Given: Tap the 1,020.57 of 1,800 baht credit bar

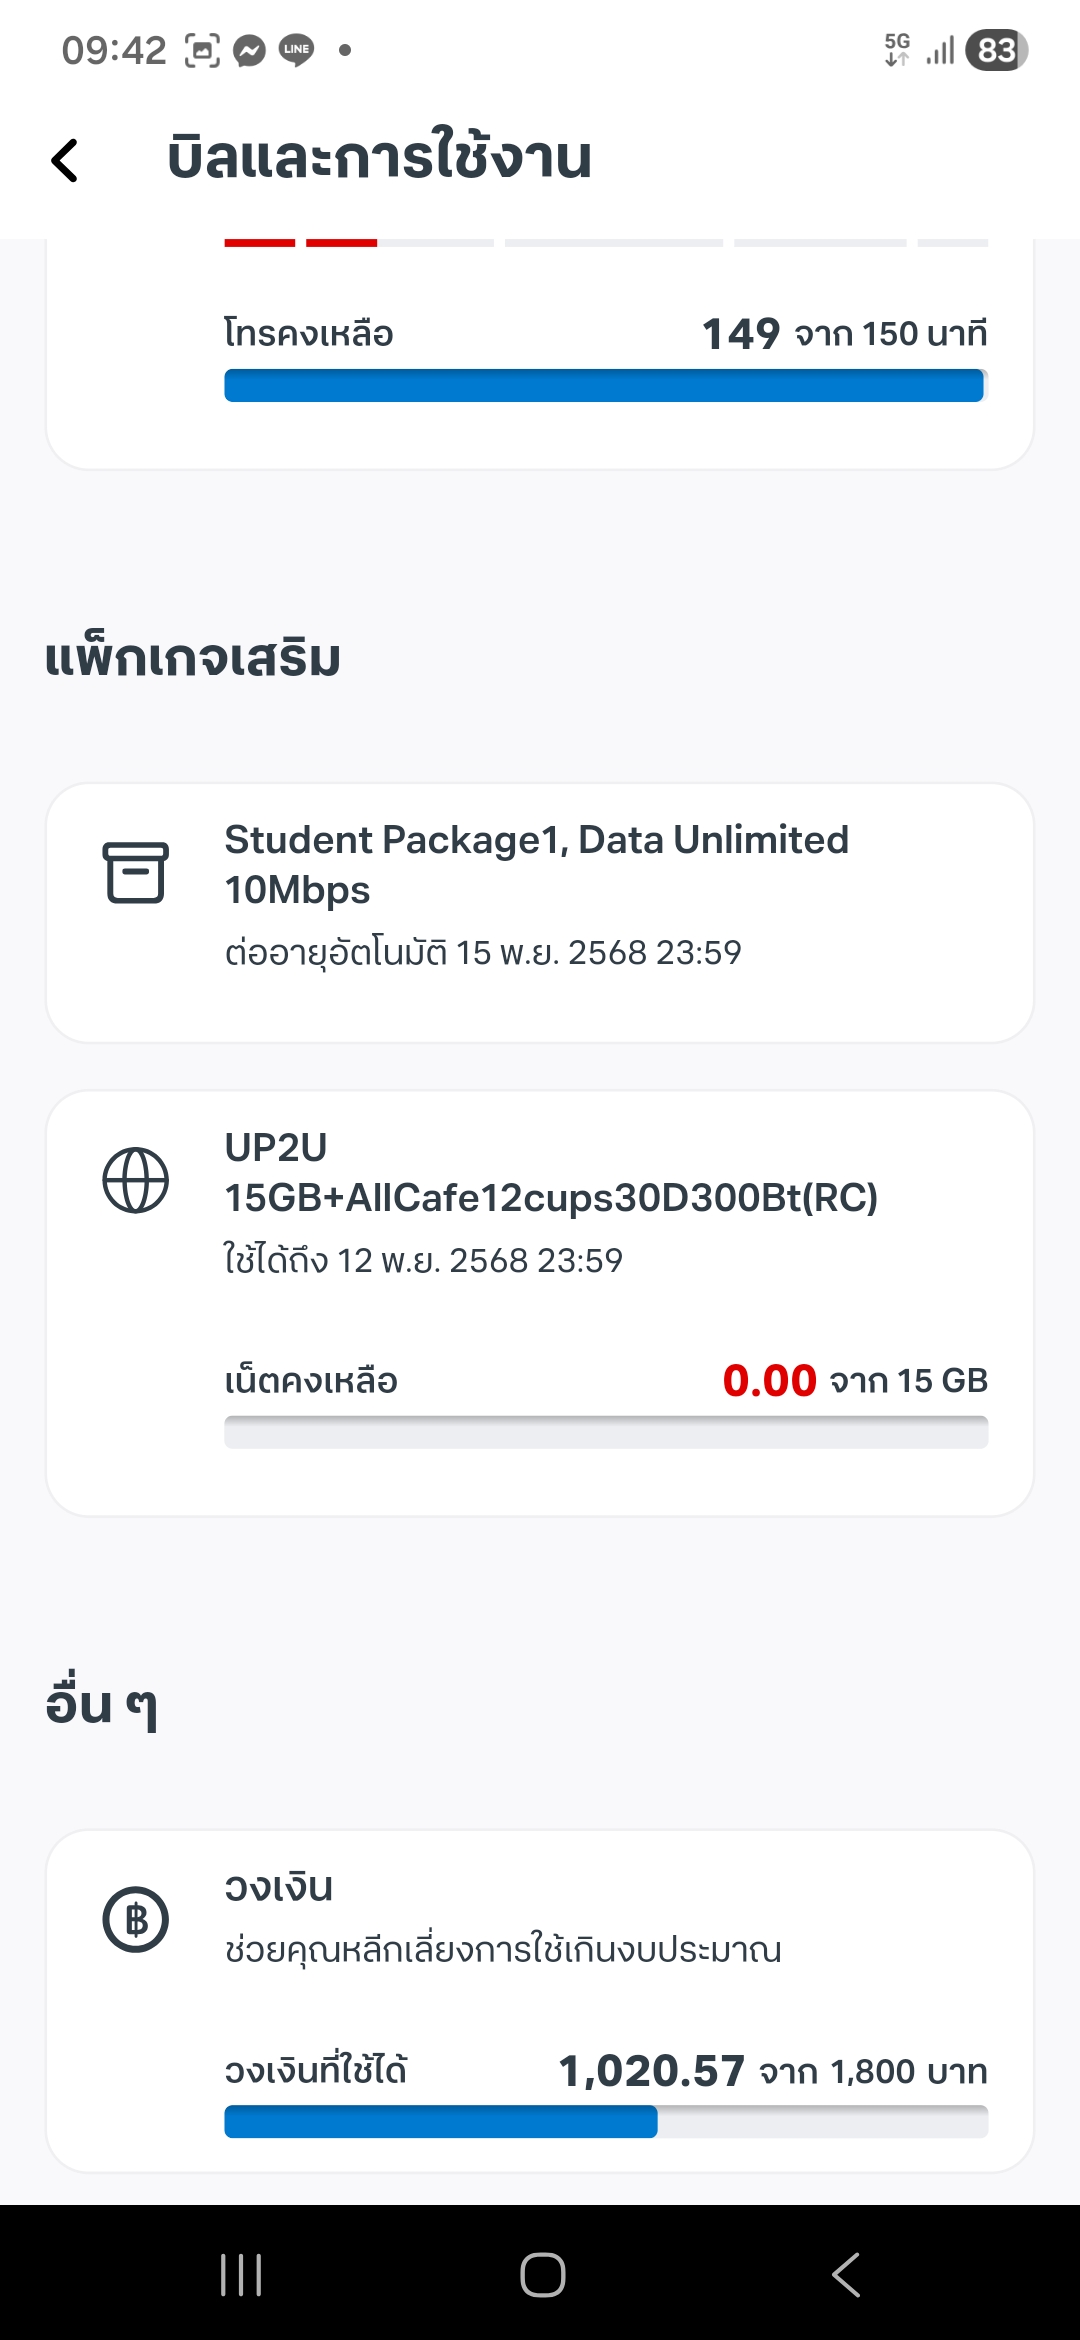Looking at the screenshot, I should point(605,2121).
